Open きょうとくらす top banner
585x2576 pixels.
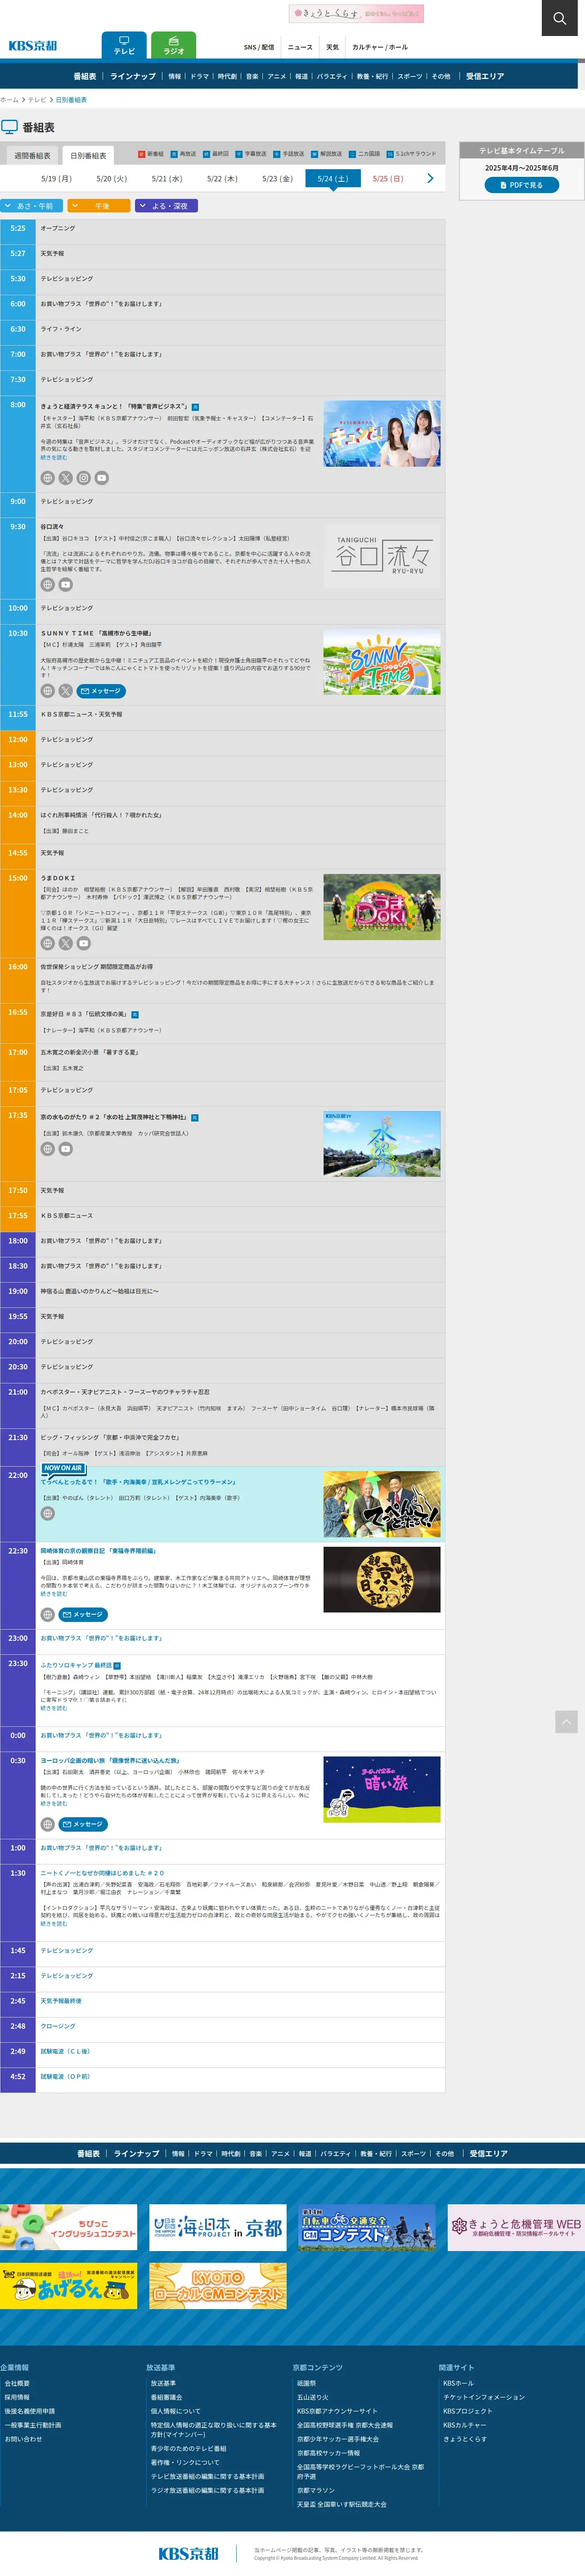356,14
